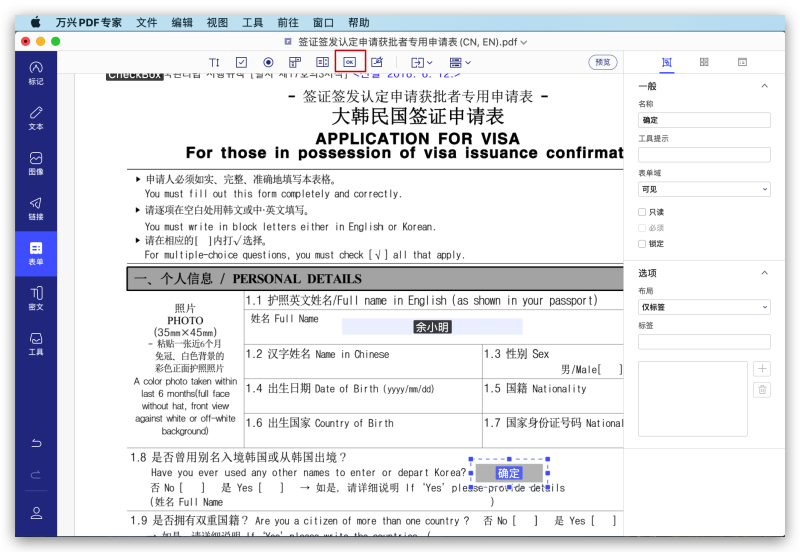
Task: Collapse the 选项 options section
Action: pos(765,273)
